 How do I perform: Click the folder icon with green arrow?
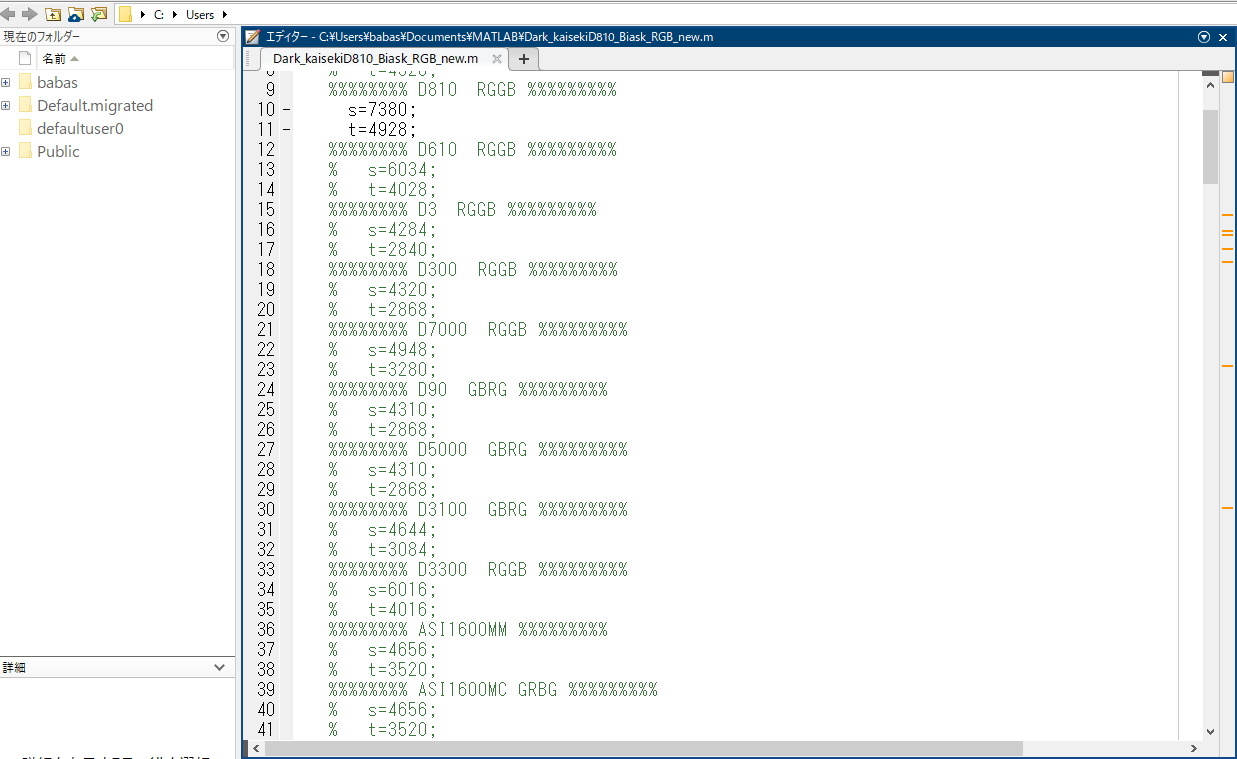click(98, 14)
